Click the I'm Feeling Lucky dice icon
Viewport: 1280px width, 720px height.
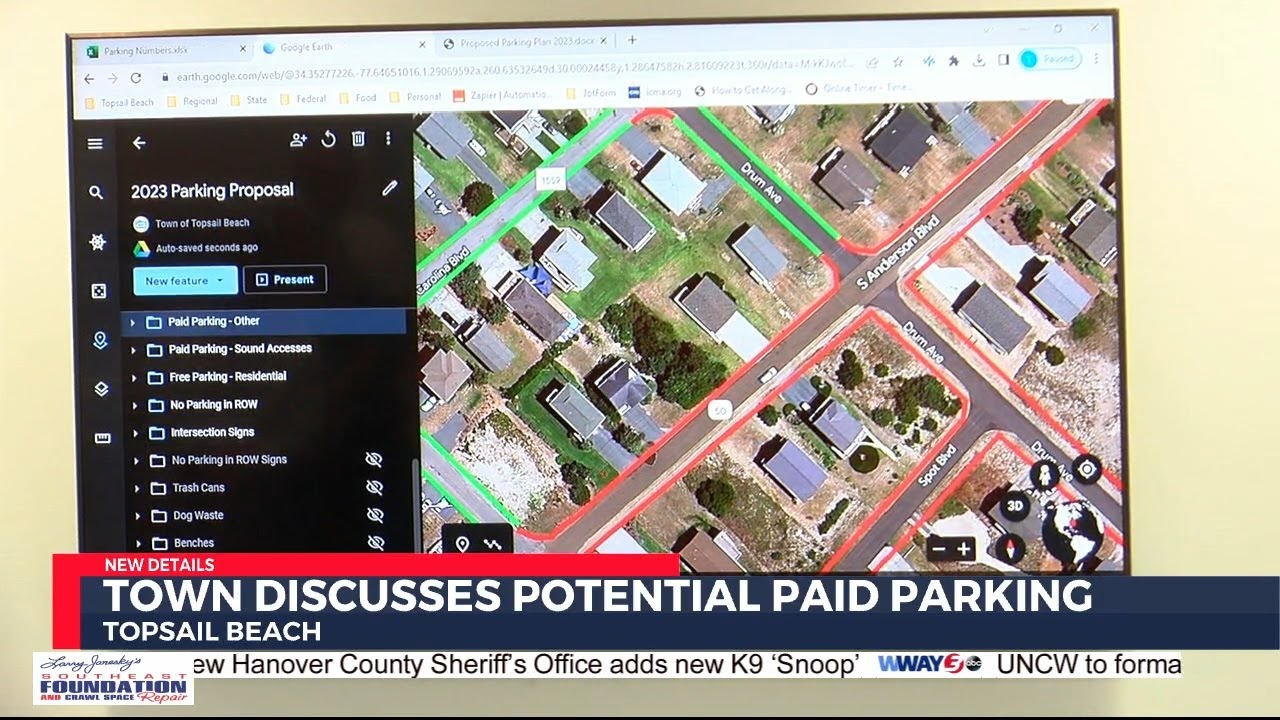pyautogui.click(x=99, y=291)
